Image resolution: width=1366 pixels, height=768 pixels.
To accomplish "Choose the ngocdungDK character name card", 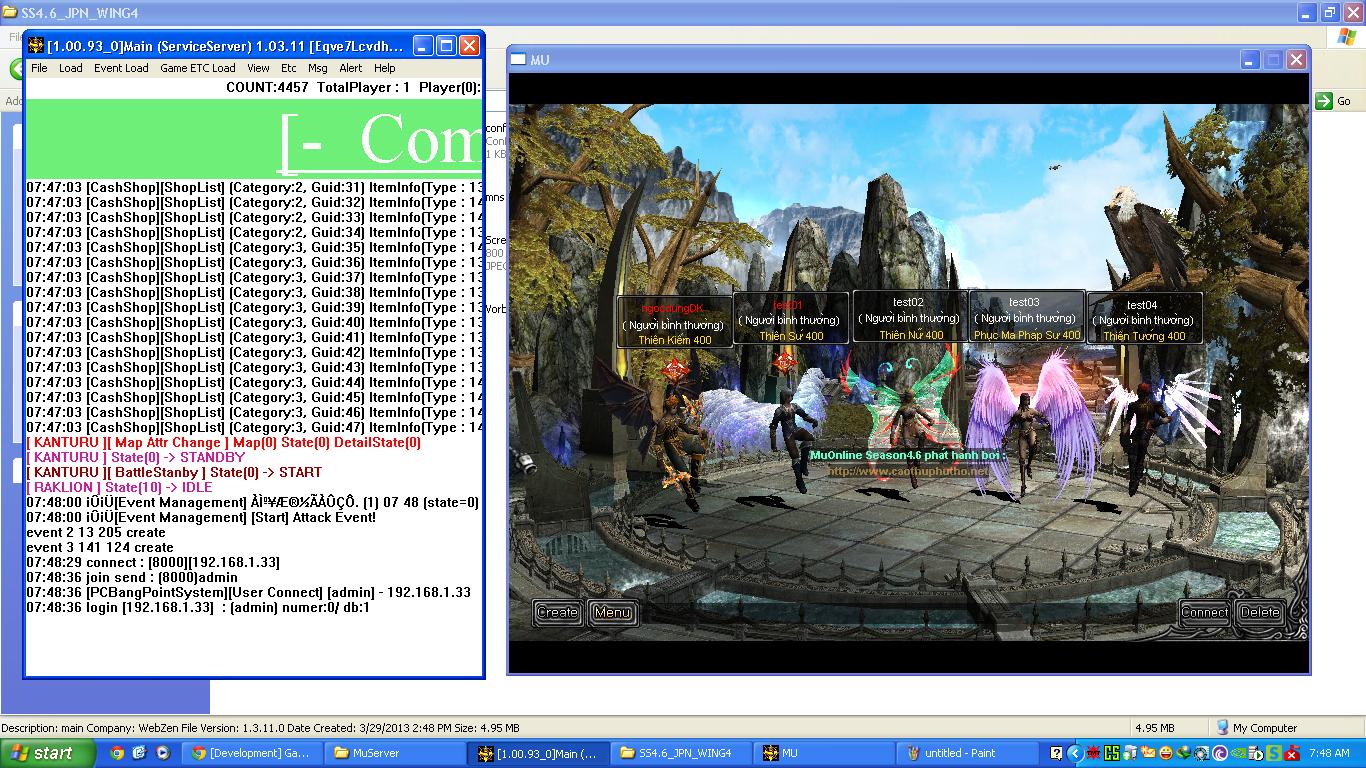I will (x=674, y=323).
